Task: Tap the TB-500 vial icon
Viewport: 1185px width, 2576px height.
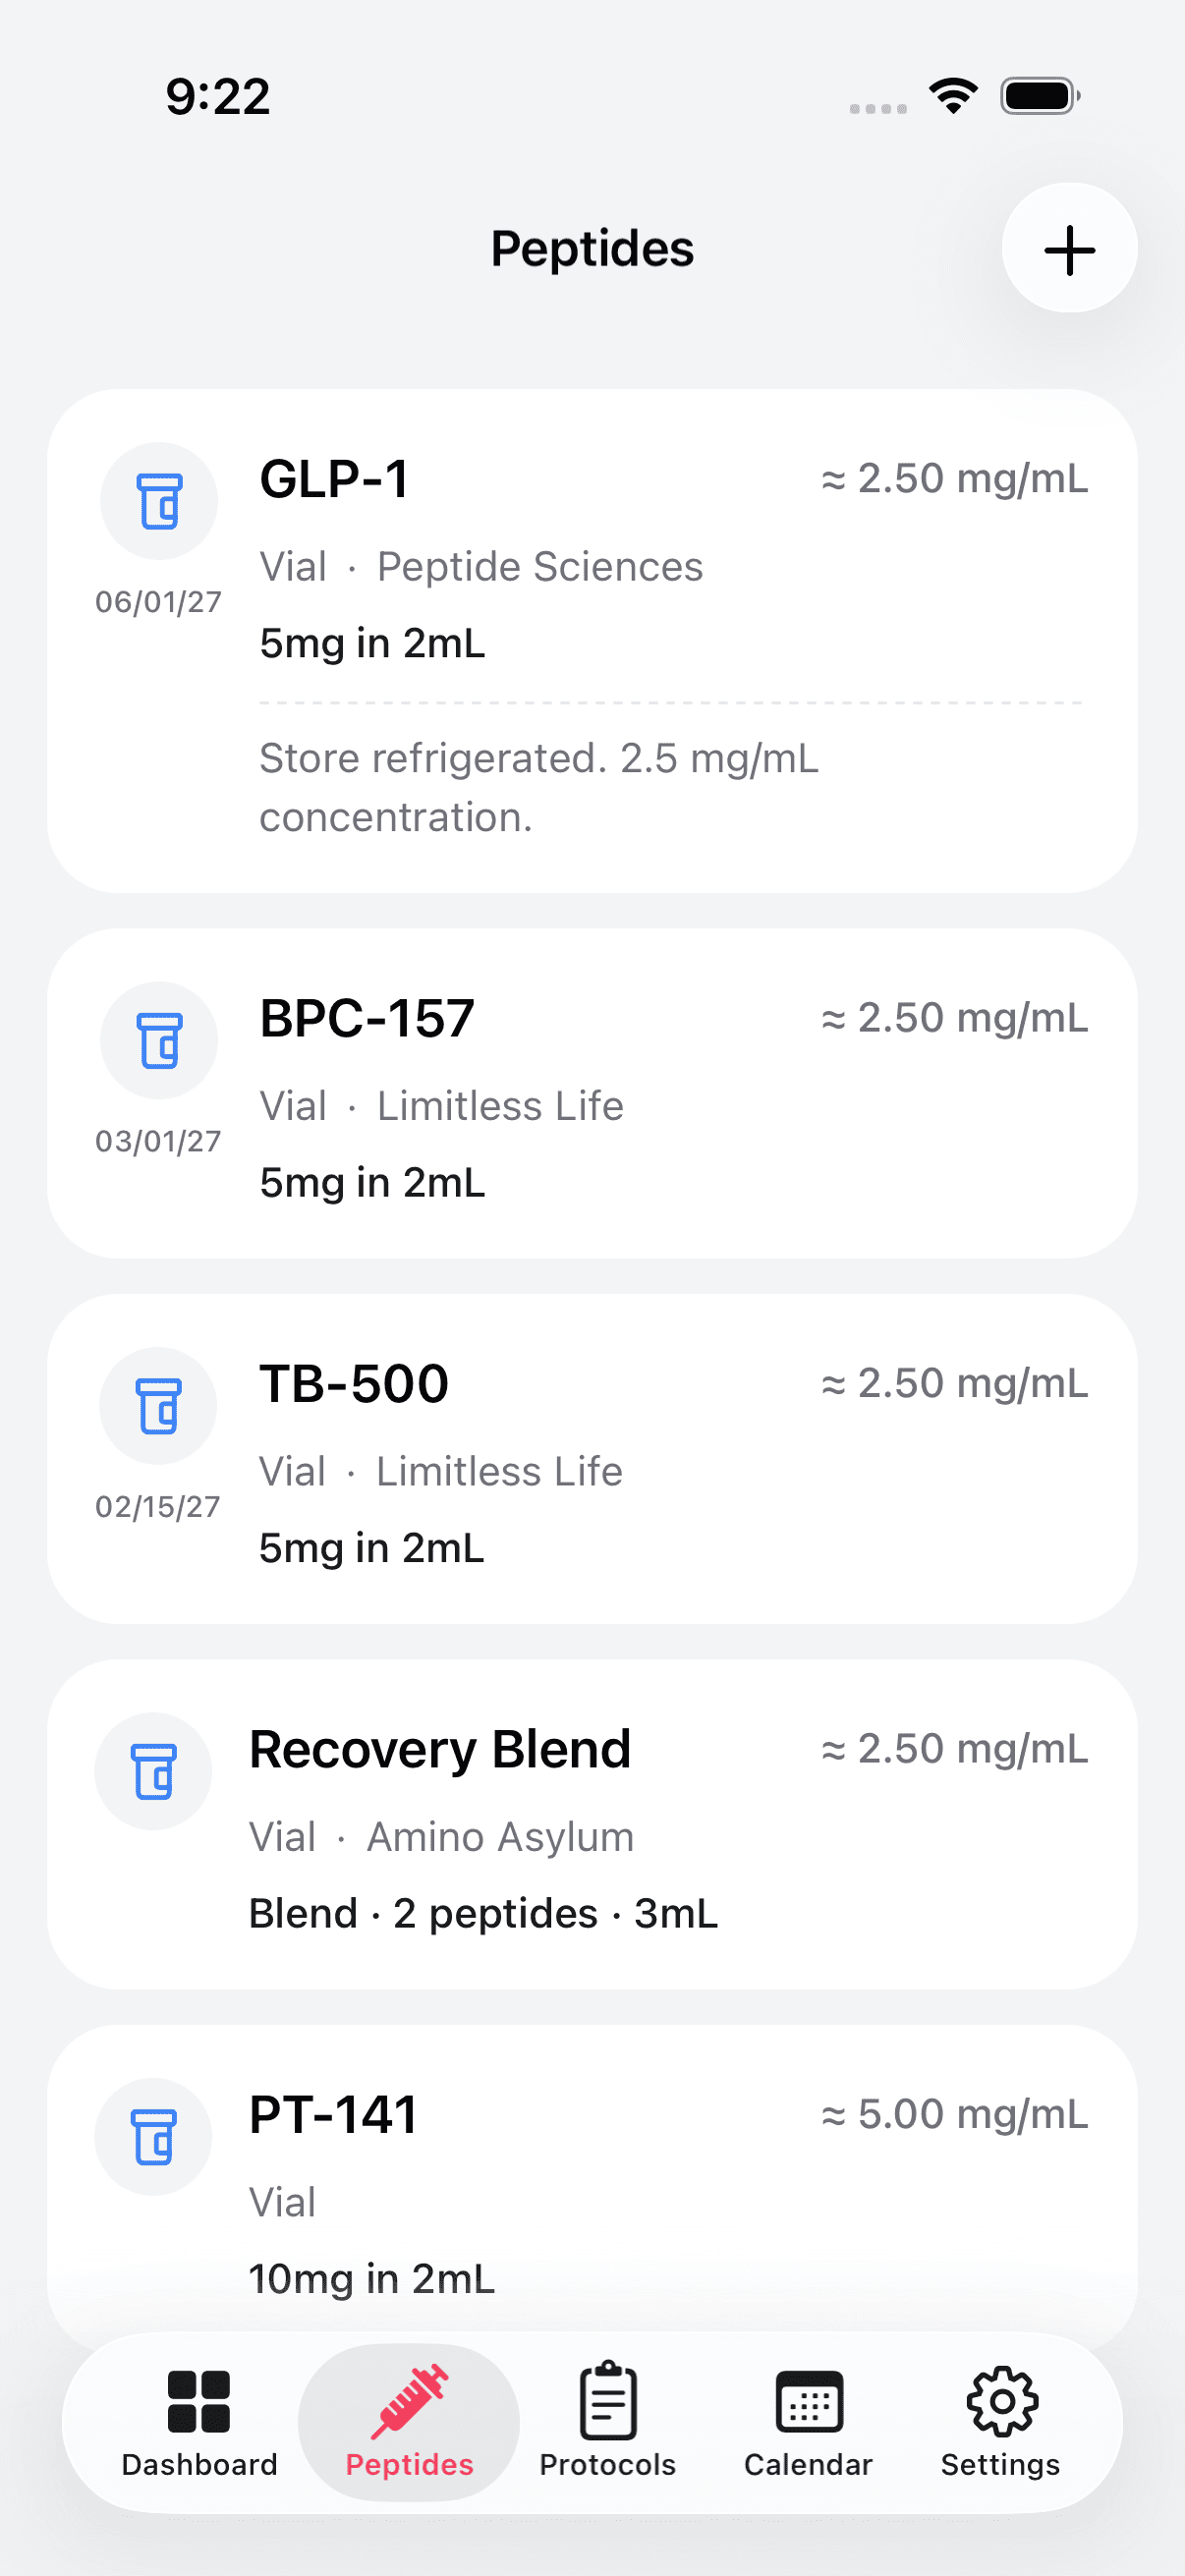Action: tap(159, 1406)
